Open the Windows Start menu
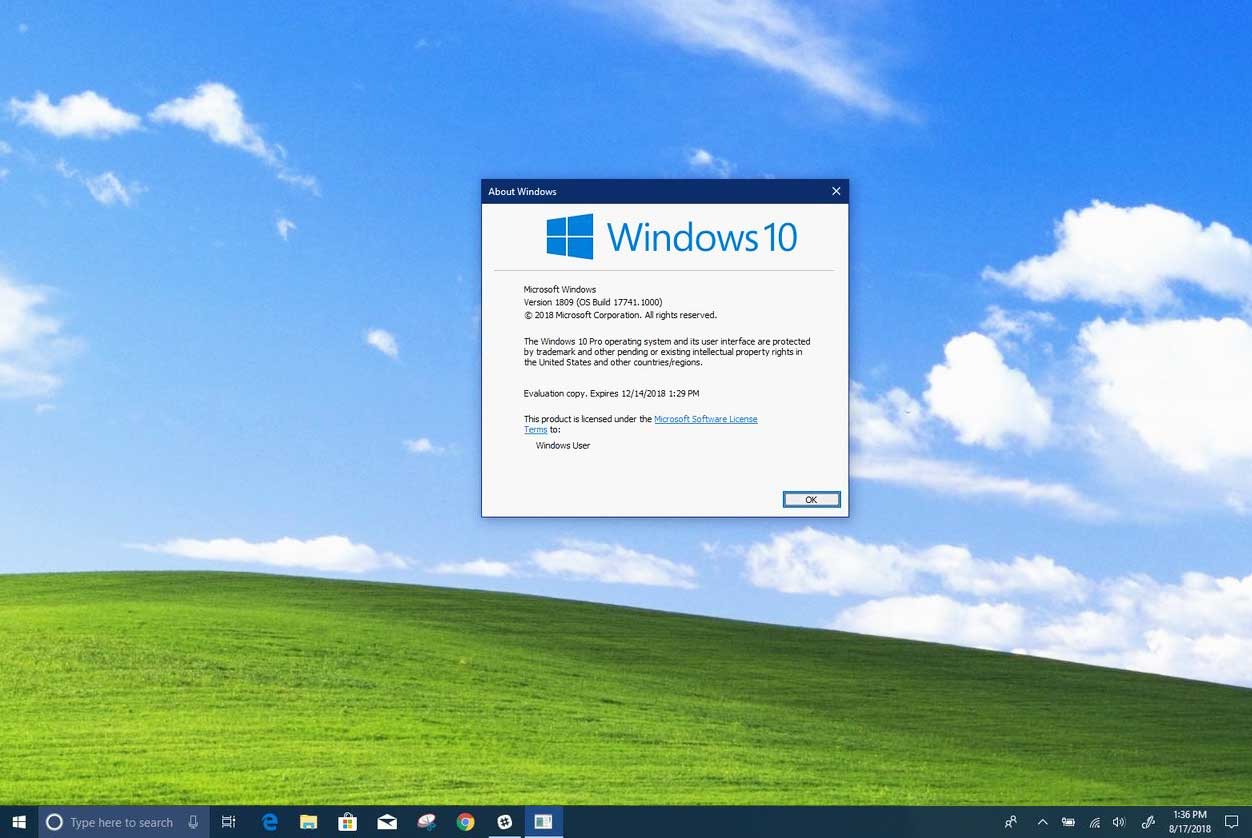1252x838 pixels. (19, 822)
